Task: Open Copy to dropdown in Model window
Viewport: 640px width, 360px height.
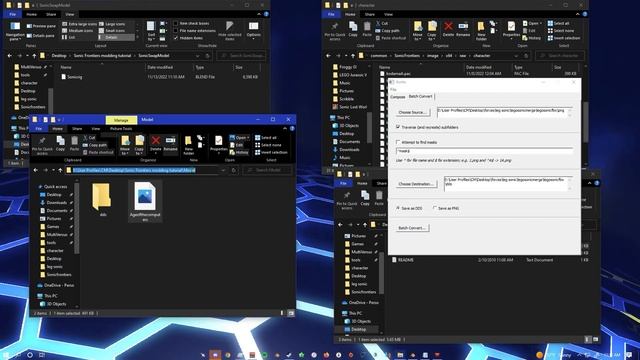Action: tap(140, 145)
